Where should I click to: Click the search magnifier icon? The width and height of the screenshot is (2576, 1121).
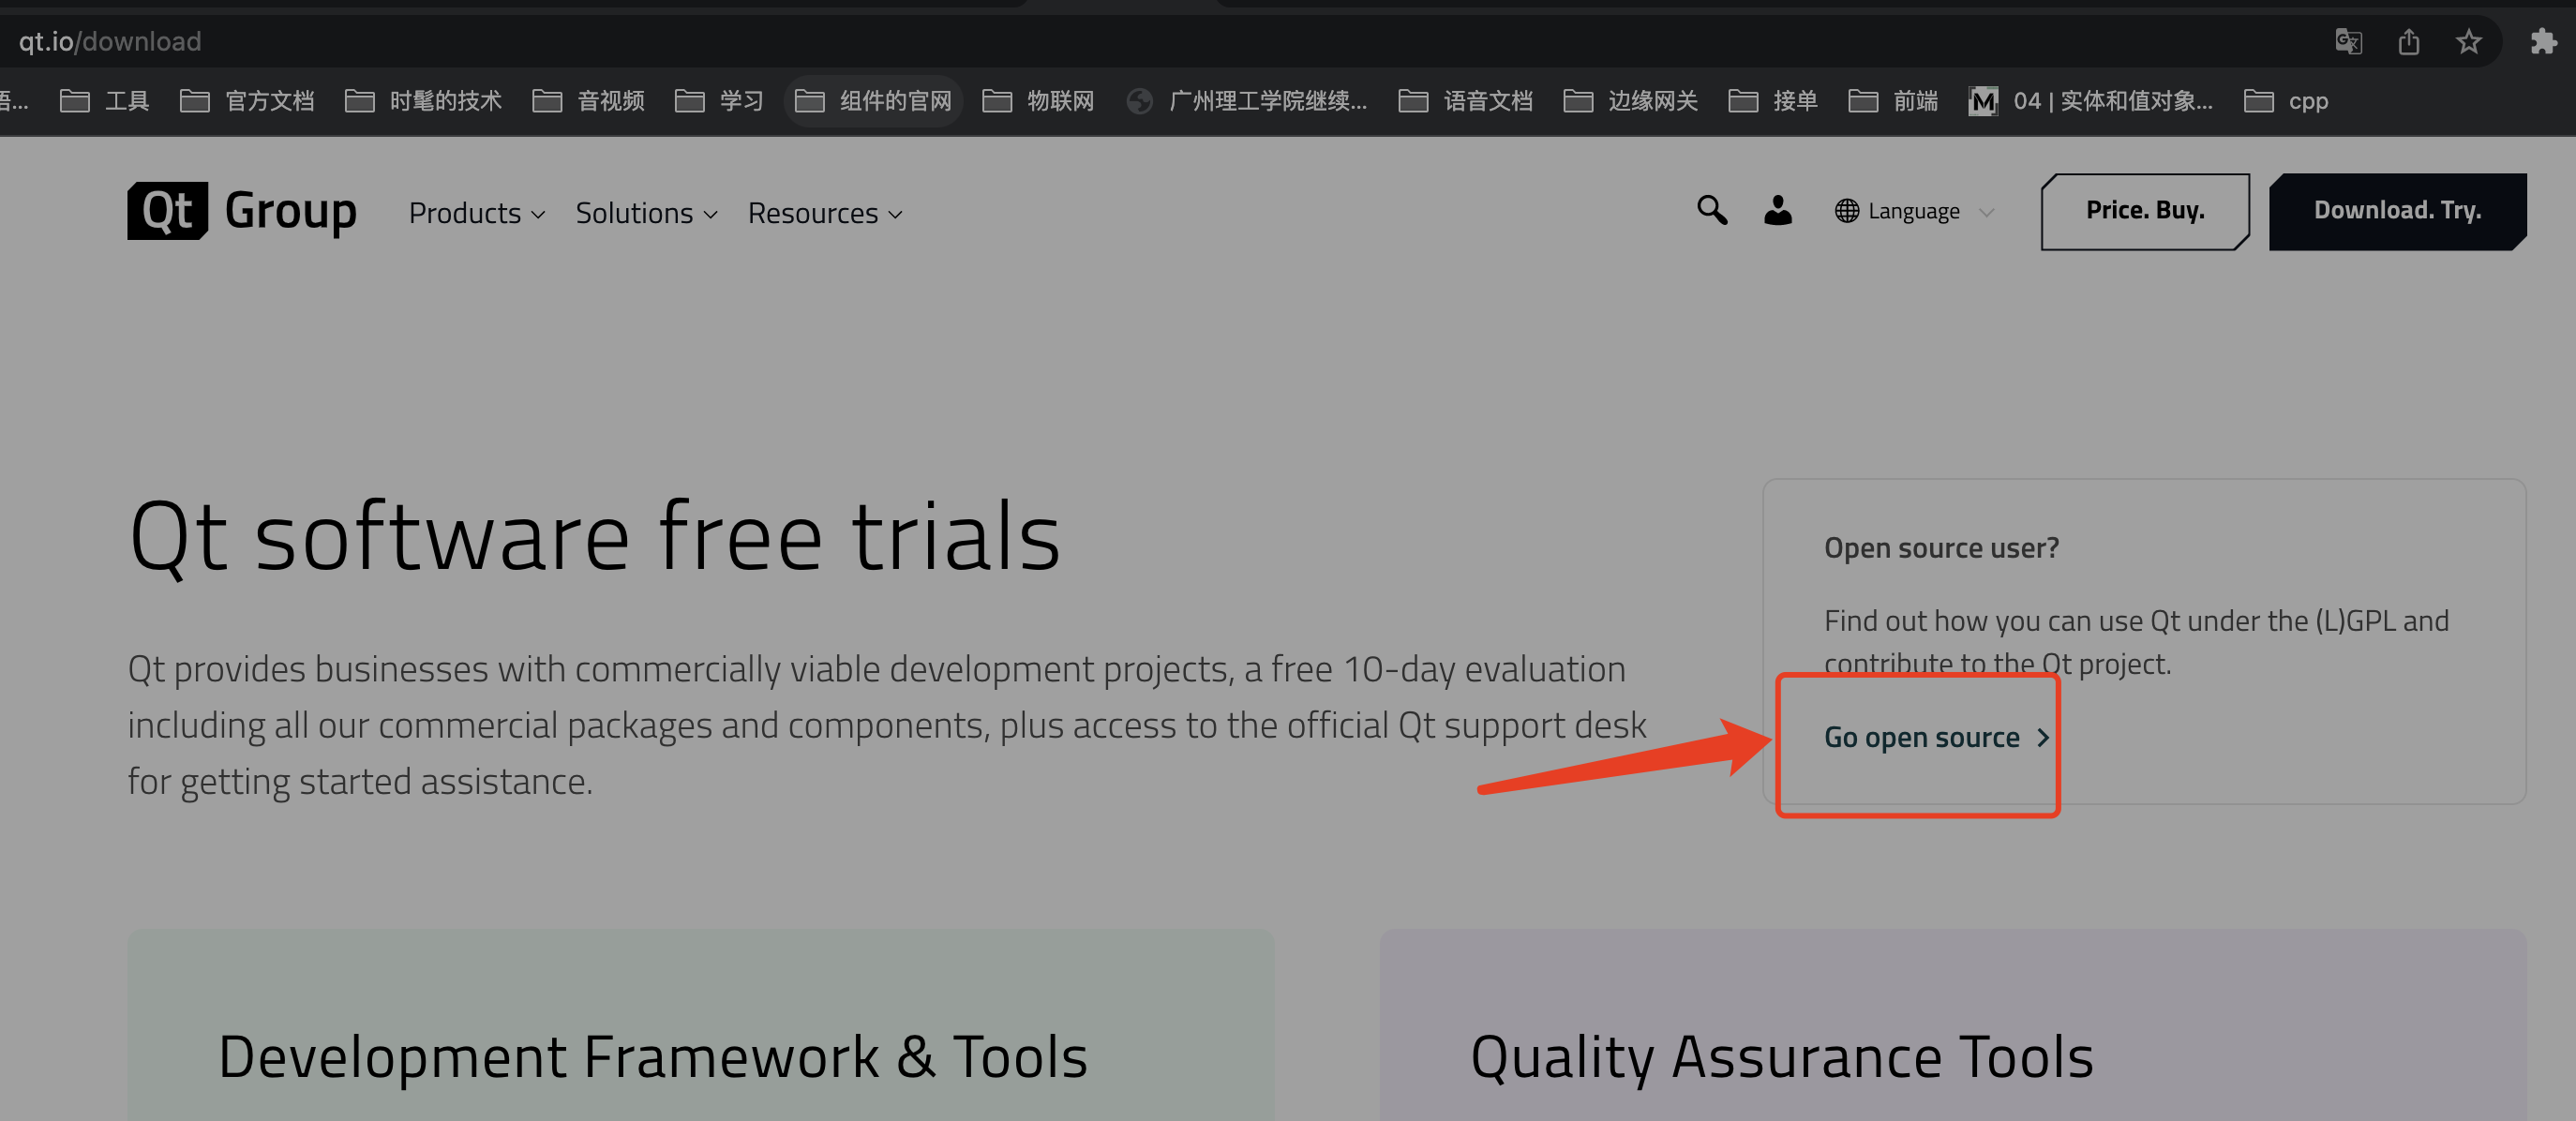tap(1711, 210)
